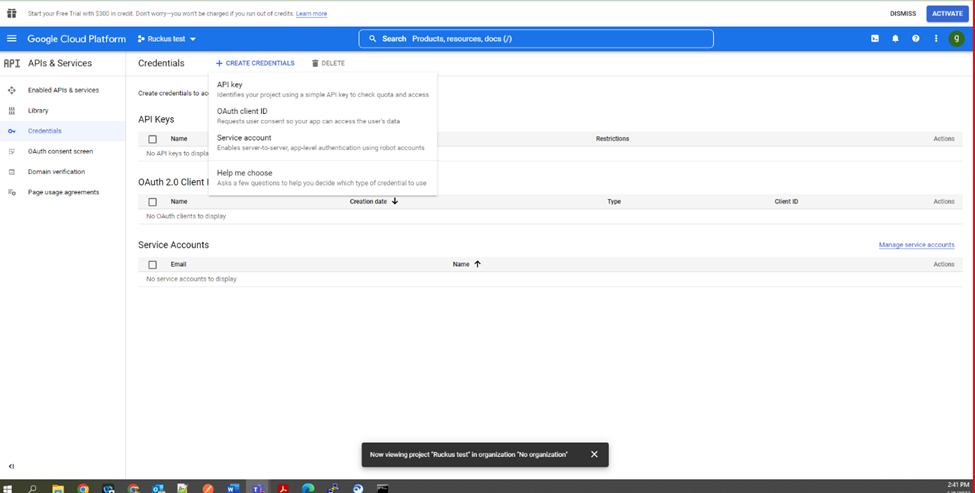Click the Client ID column header

coord(786,201)
